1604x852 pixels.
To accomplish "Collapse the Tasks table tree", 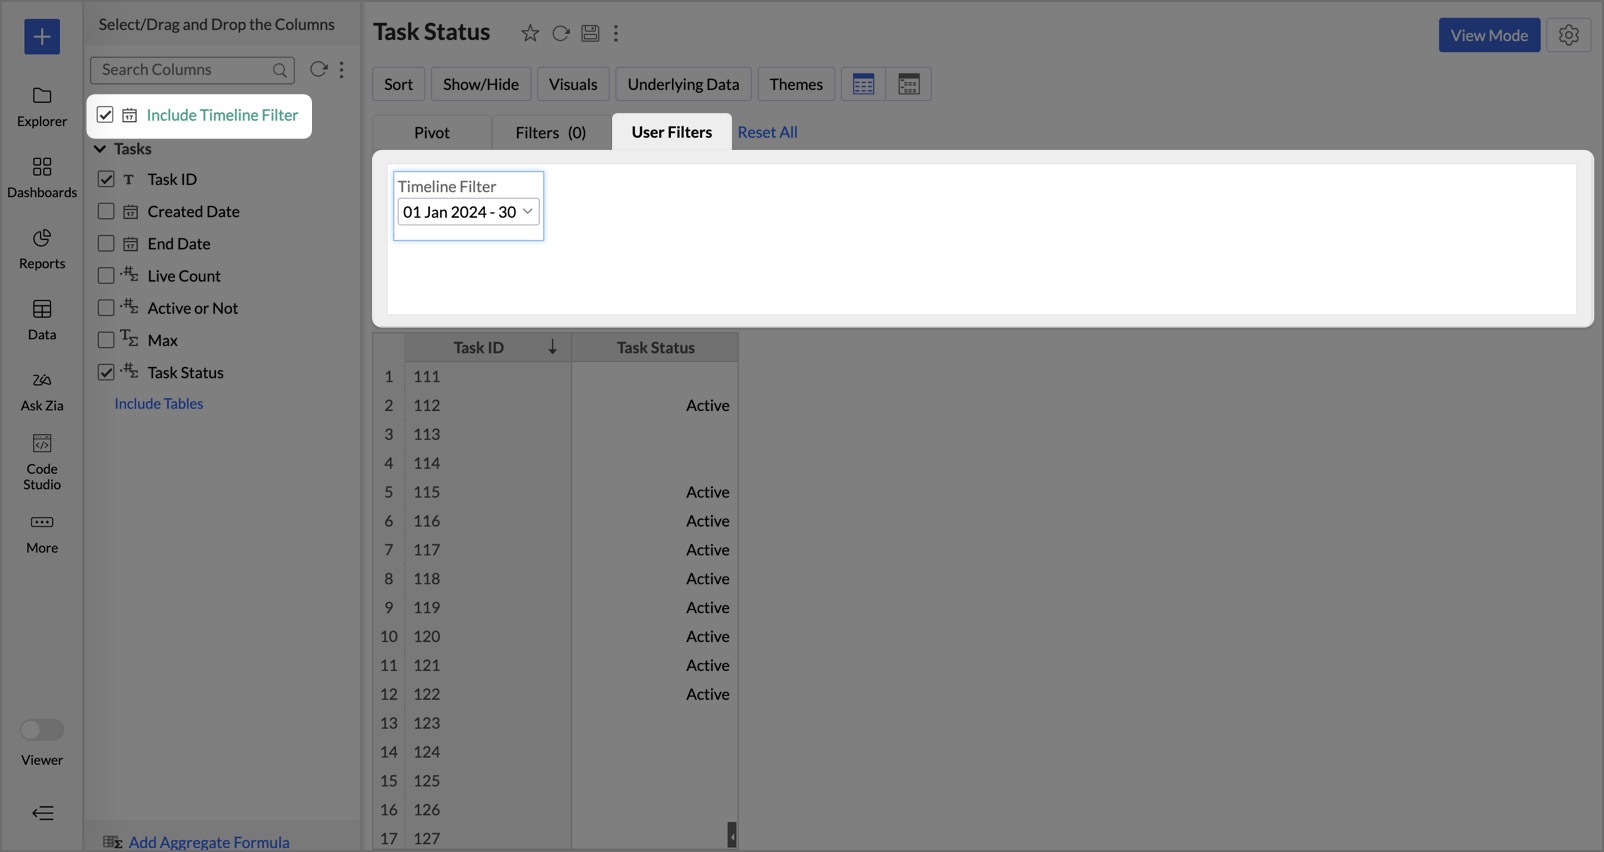I will click(100, 149).
